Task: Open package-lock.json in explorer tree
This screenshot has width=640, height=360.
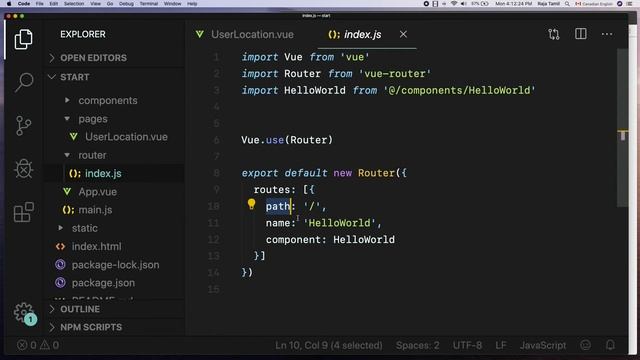Action: pyautogui.click(x=116, y=264)
